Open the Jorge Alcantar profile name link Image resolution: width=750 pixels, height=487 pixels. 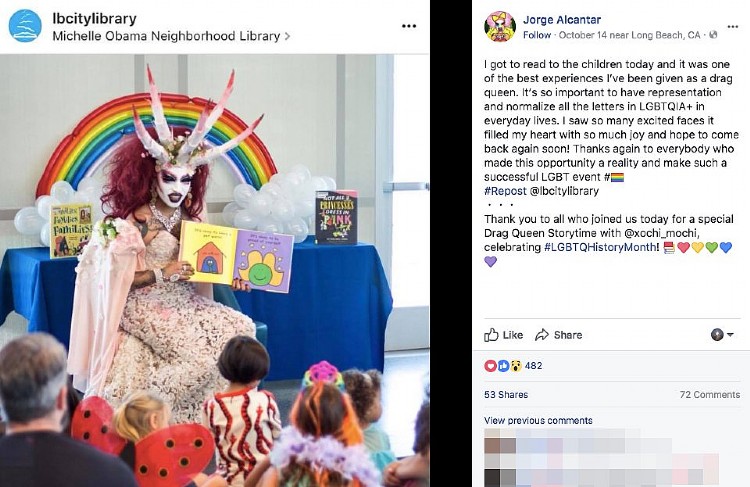562,20
